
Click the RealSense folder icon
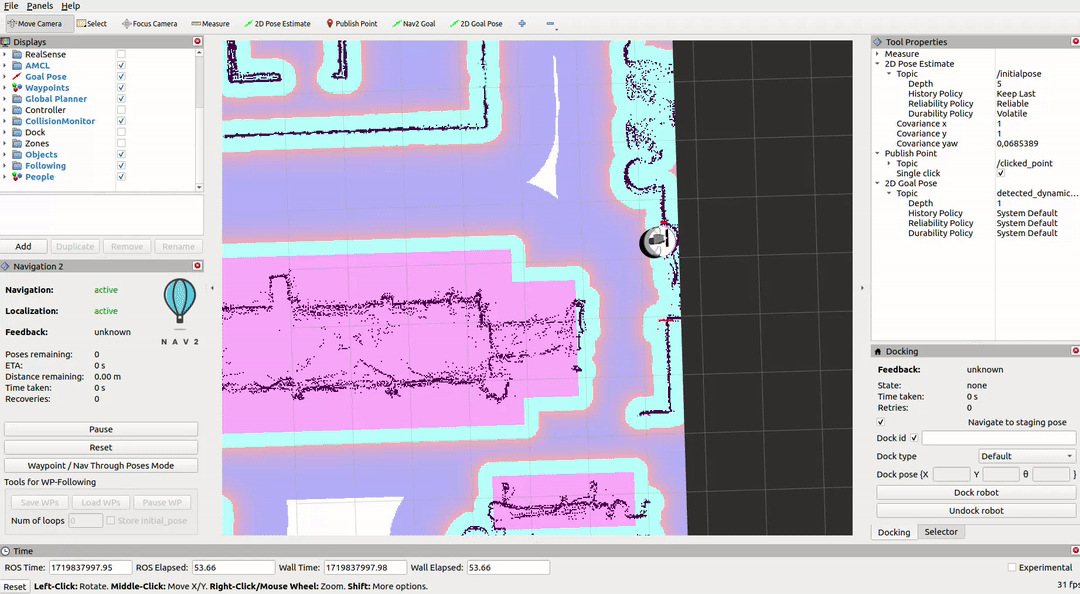tap(17, 54)
